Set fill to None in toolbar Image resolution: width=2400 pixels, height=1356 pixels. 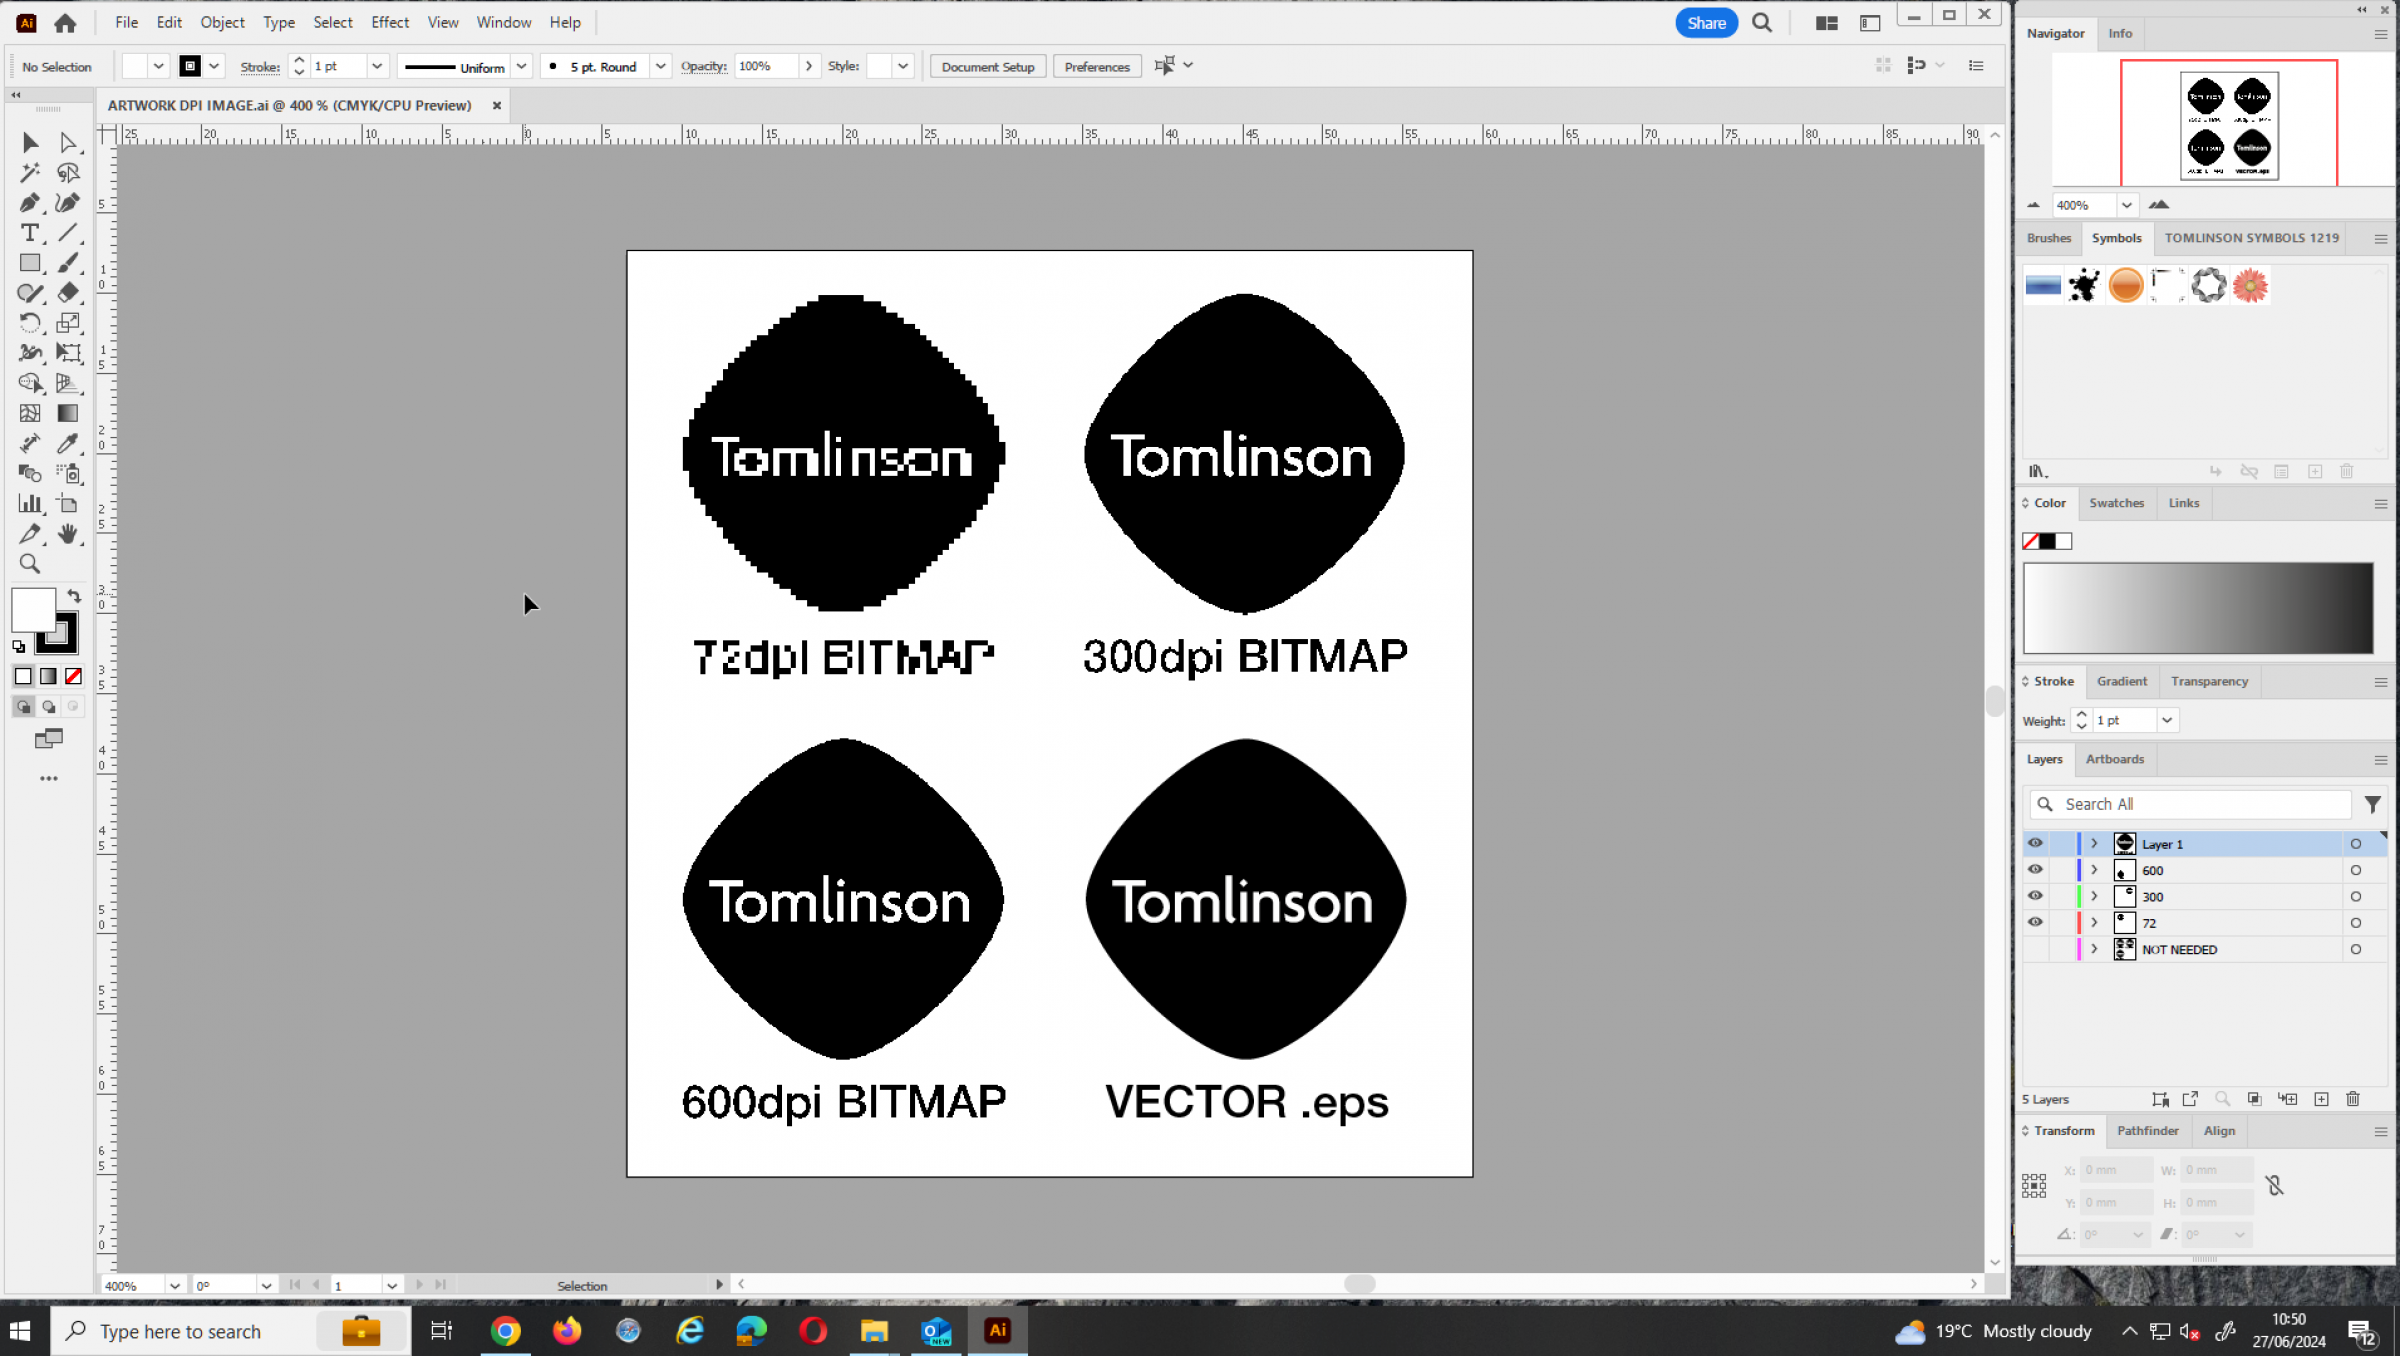73,677
